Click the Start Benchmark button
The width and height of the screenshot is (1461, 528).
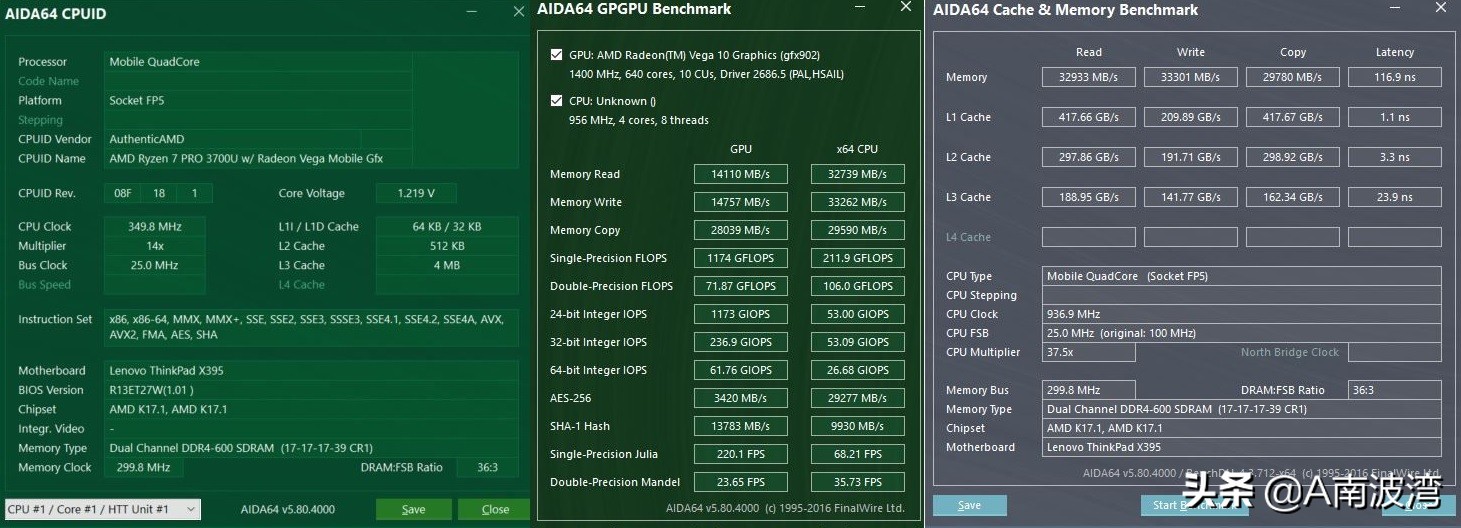point(1194,505)
